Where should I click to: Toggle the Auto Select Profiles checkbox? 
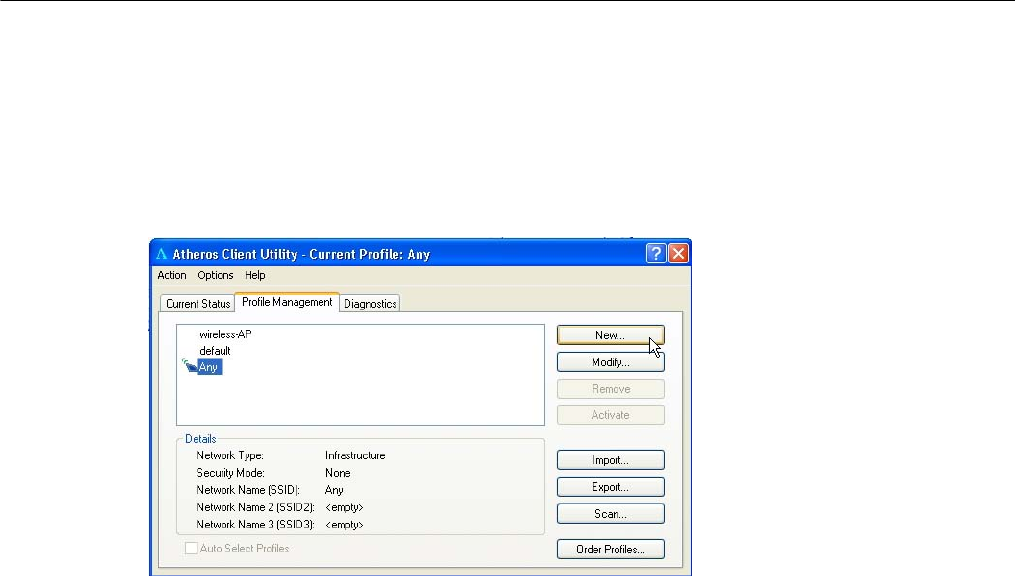[192, 548]
